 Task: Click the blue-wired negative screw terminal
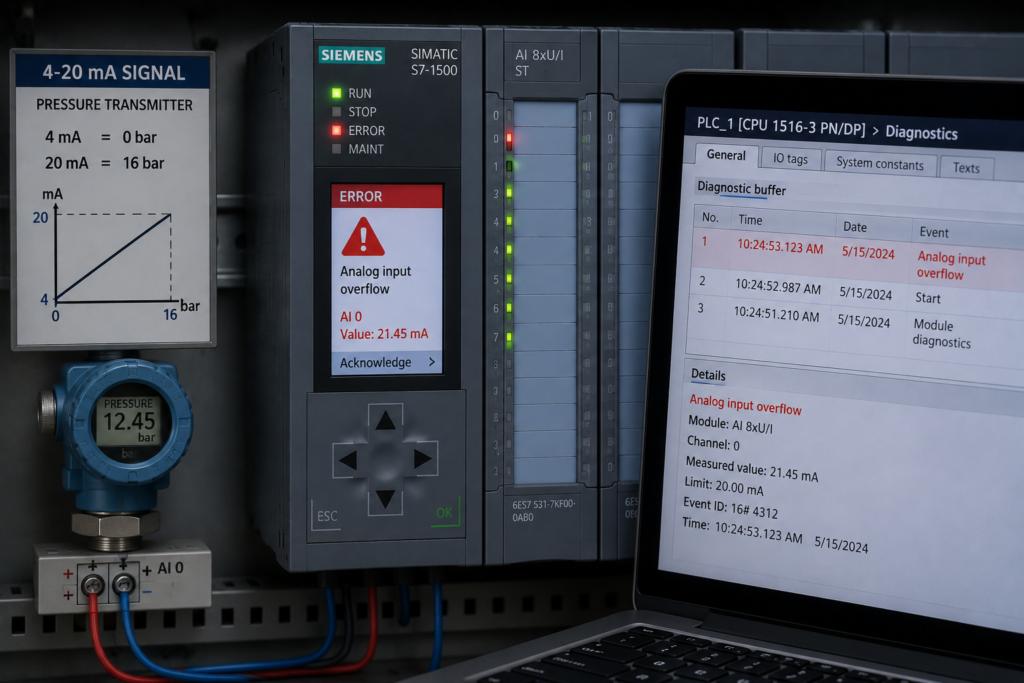(x=123, y=582)
